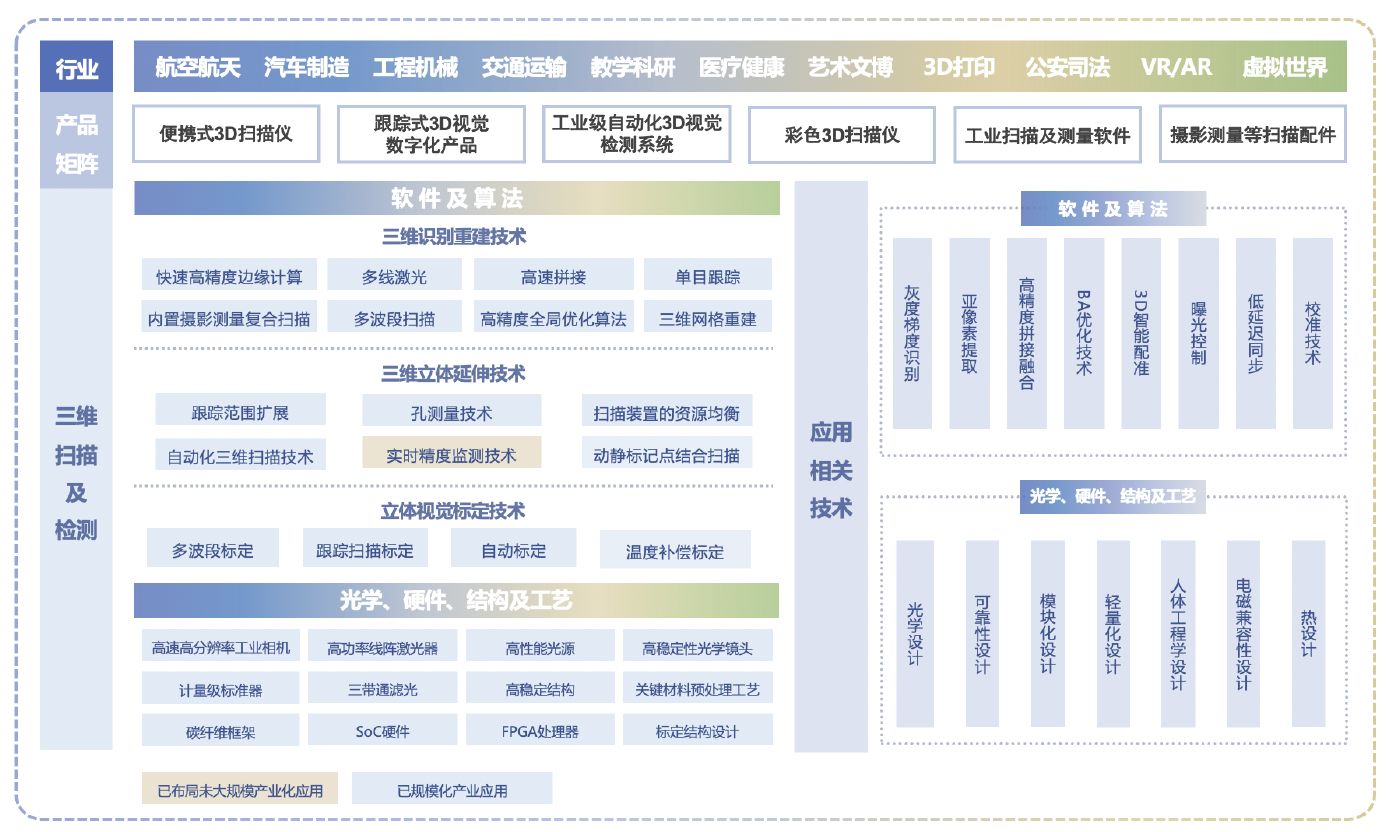Select the SoC硬件 cell
This screenshot has height=832, width=1388.
click(382, 730)
